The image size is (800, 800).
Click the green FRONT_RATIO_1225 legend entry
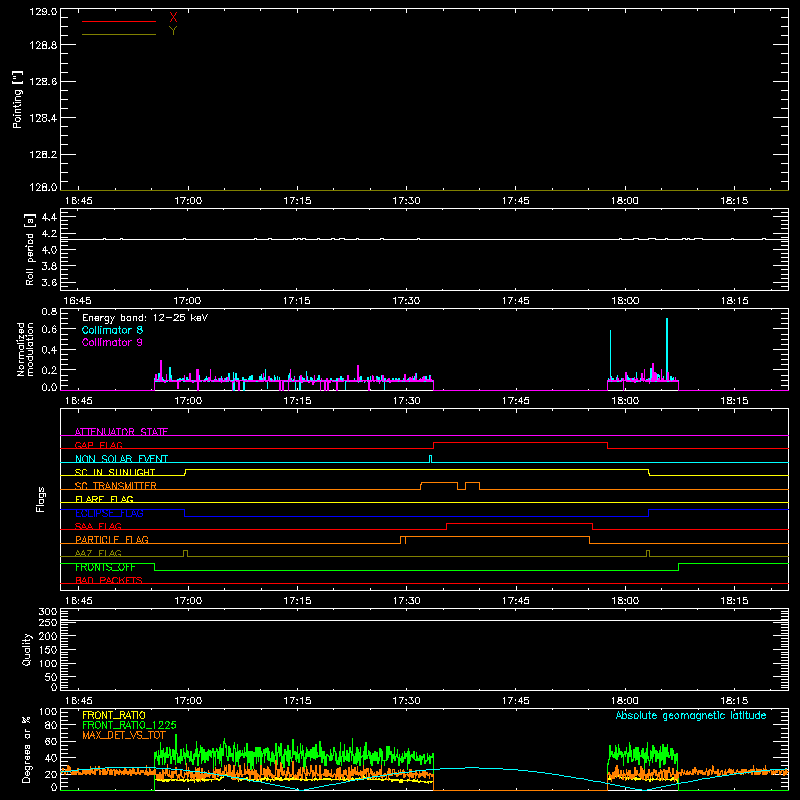pos(129,725)
